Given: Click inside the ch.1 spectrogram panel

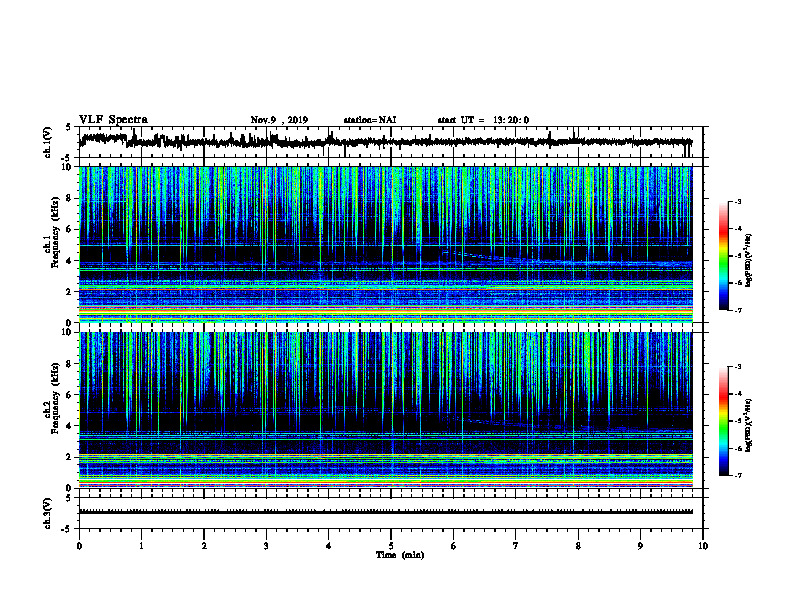Looking at the screenshot, I should tap(386, 244).
